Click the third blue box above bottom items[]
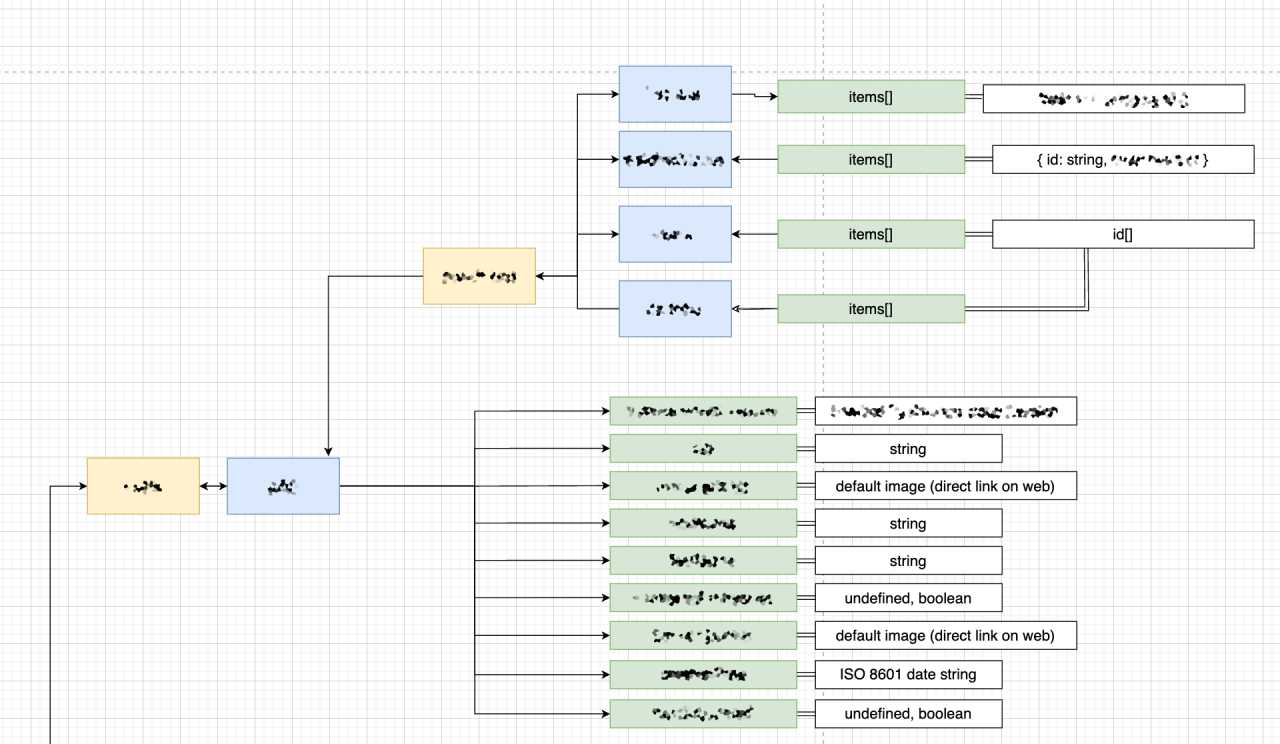 tap(675, 233)
